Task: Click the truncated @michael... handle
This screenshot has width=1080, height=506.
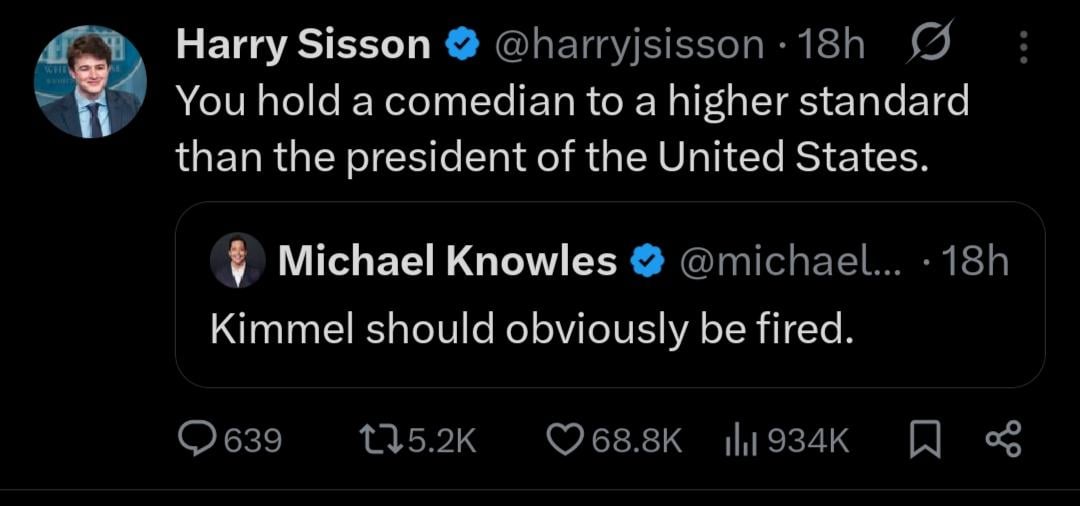Action: [x=790, y=262]
